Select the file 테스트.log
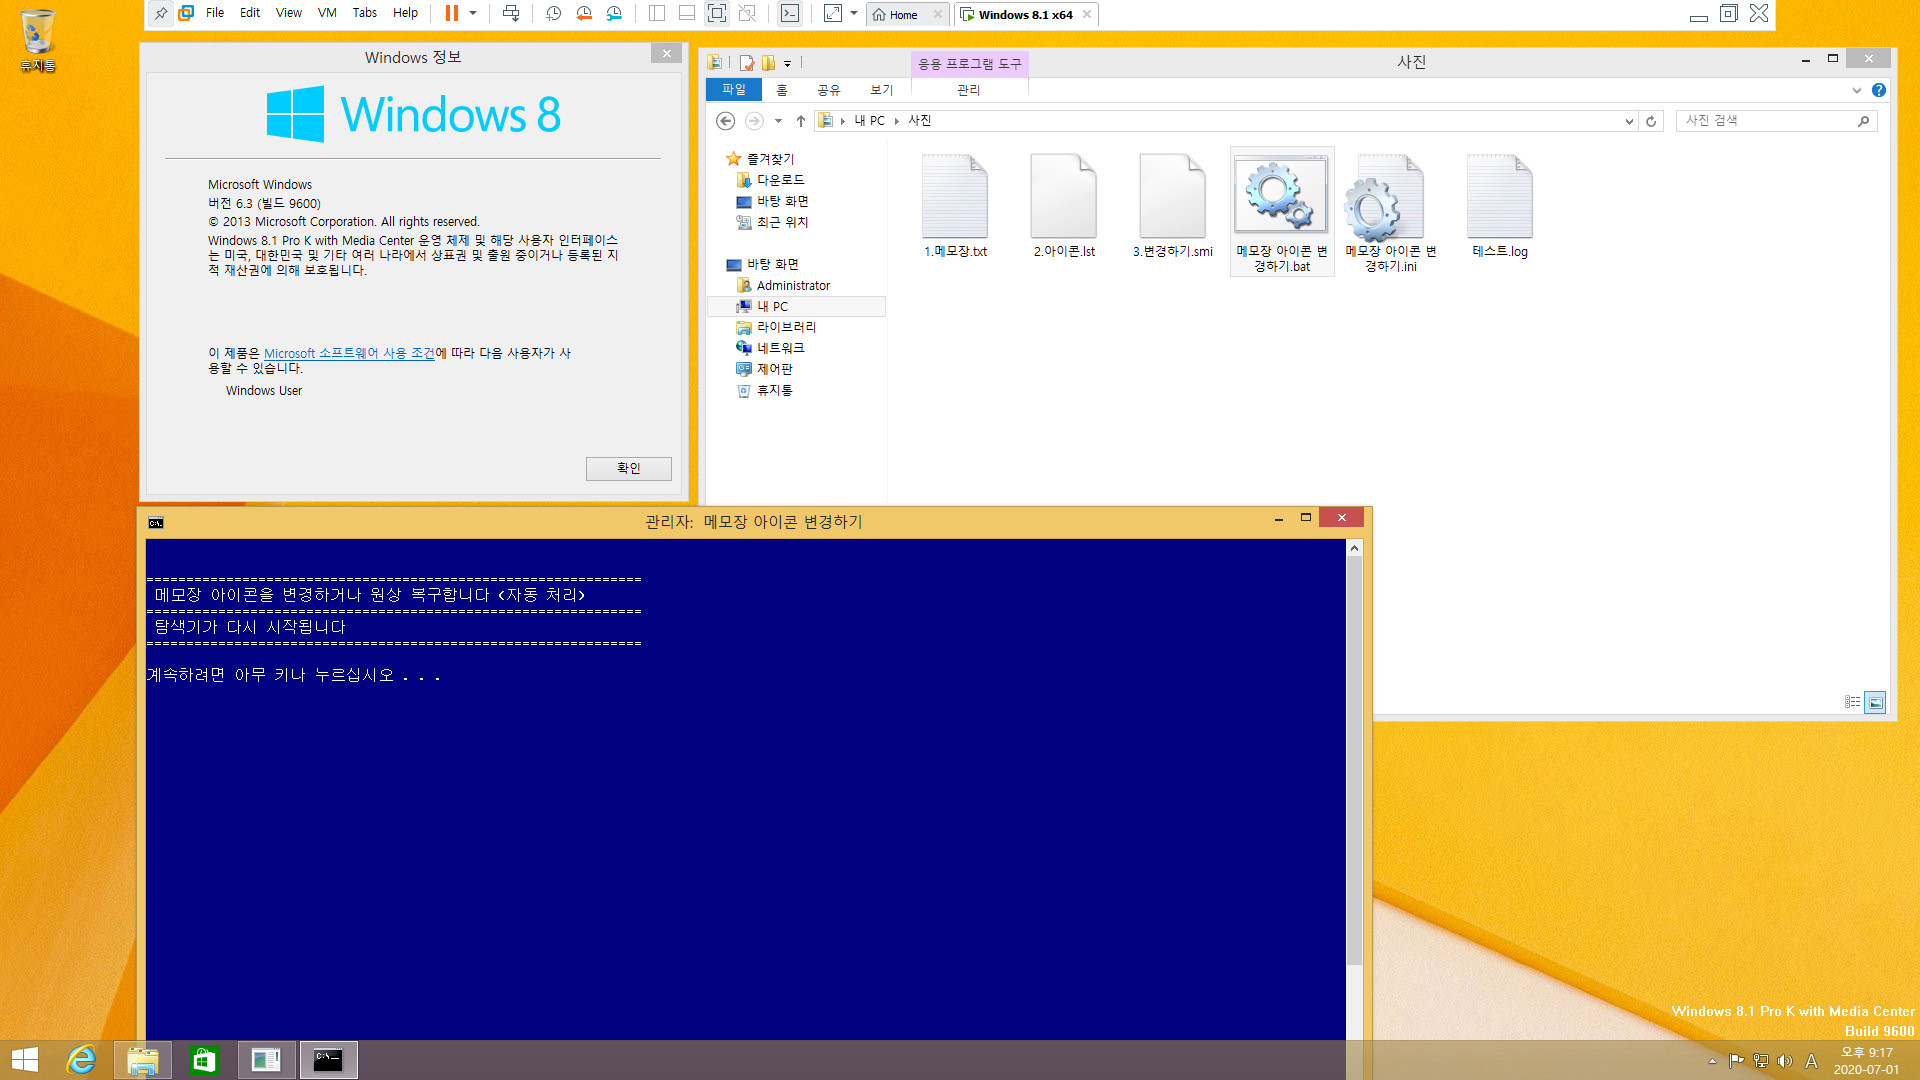The image size is (1920, 1080). [x=1499, y=206]
